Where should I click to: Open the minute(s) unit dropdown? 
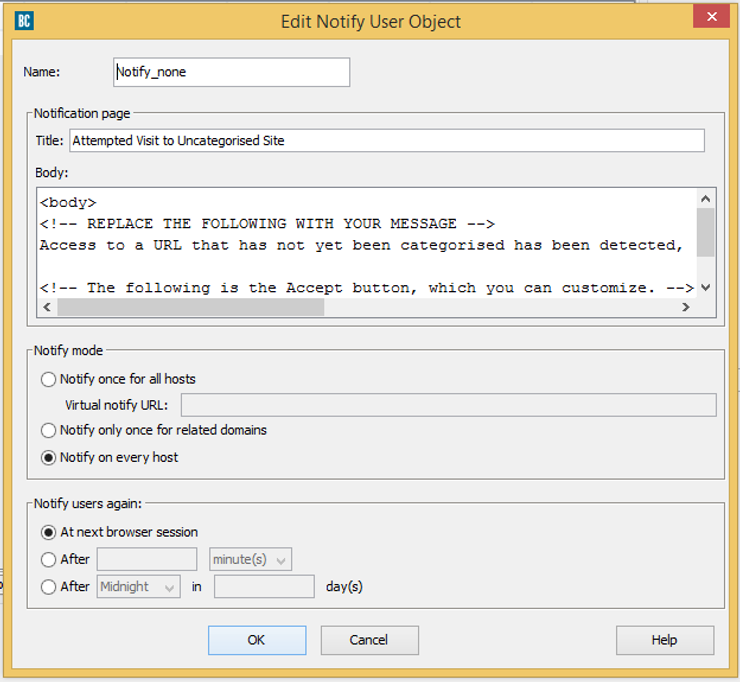coord(251,559)
